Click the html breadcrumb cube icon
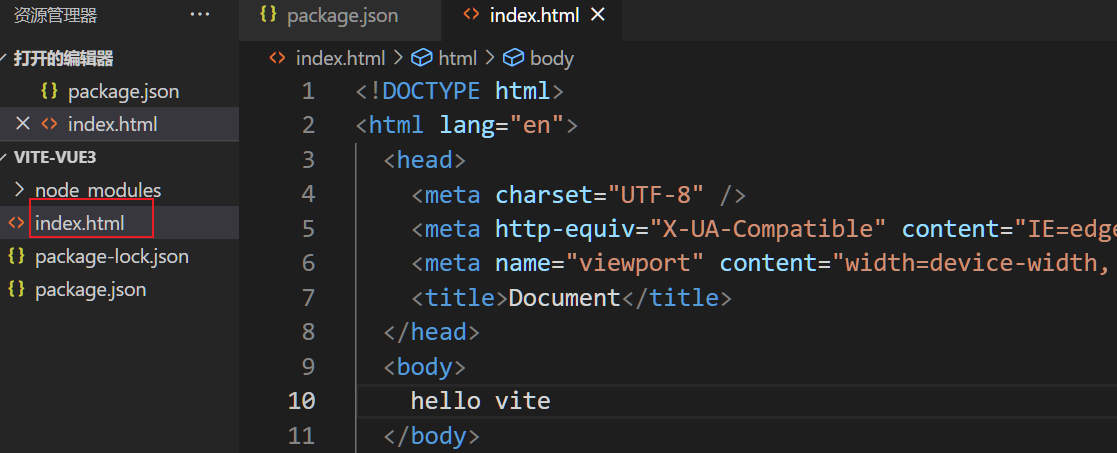 click(x=422, y=58)
